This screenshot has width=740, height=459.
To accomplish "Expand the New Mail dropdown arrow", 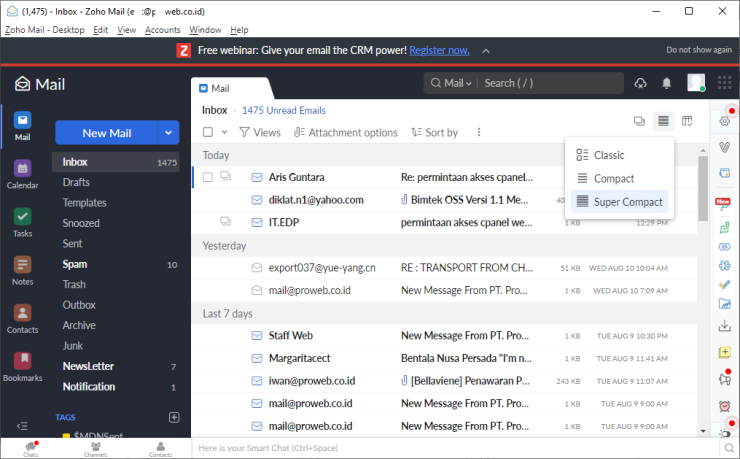I will pos(168,133).
